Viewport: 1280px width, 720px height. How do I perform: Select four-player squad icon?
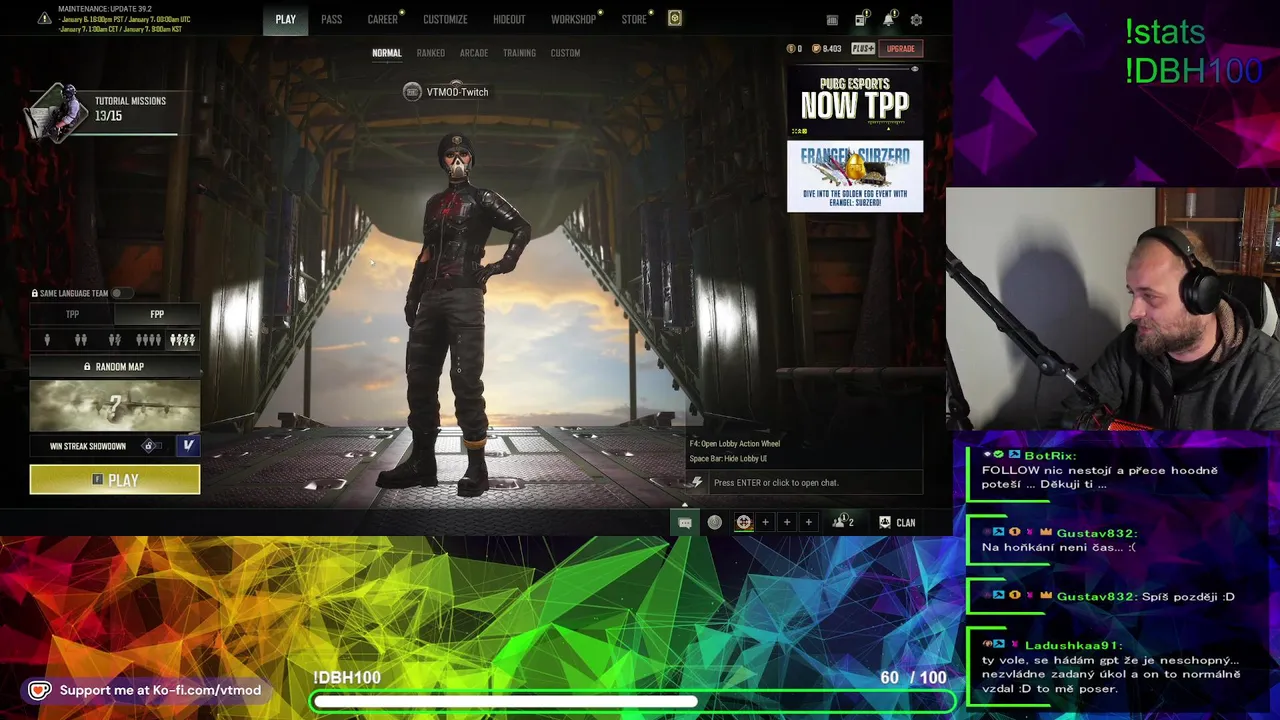point(148,340)
